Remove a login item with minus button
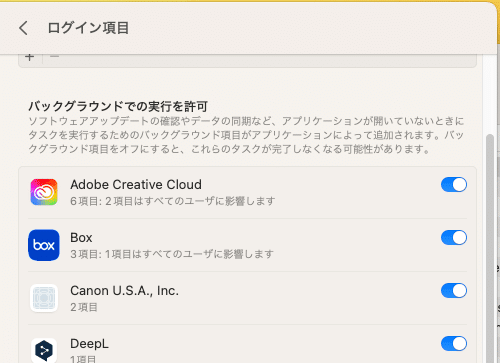The width and height of the screenshot is (500, 363). click(x=54, y=57)
